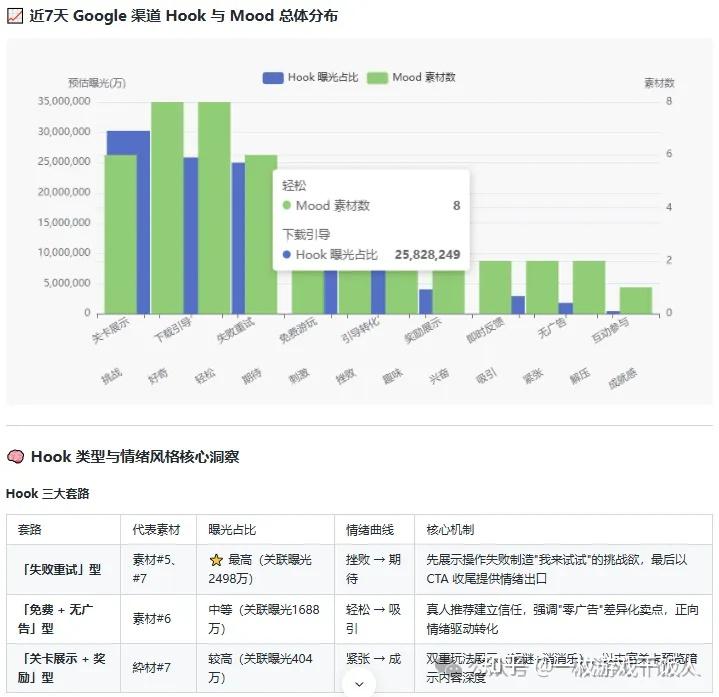Viewport: 719px width, 697px height.
Task: Click x-axis label 关卡展示
Action: coord(111,329)
